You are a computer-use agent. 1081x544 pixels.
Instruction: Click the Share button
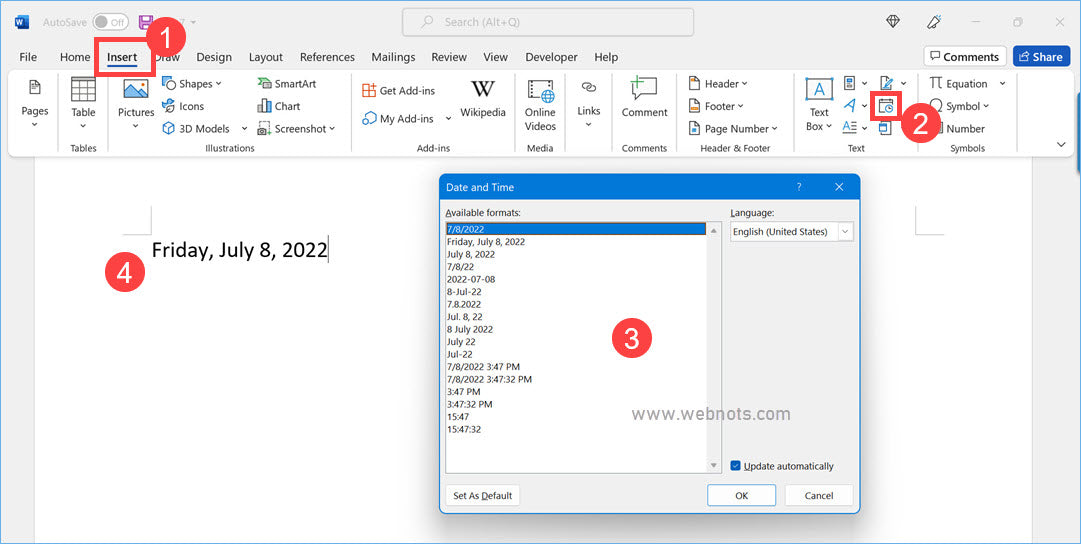coord(1041,57)
